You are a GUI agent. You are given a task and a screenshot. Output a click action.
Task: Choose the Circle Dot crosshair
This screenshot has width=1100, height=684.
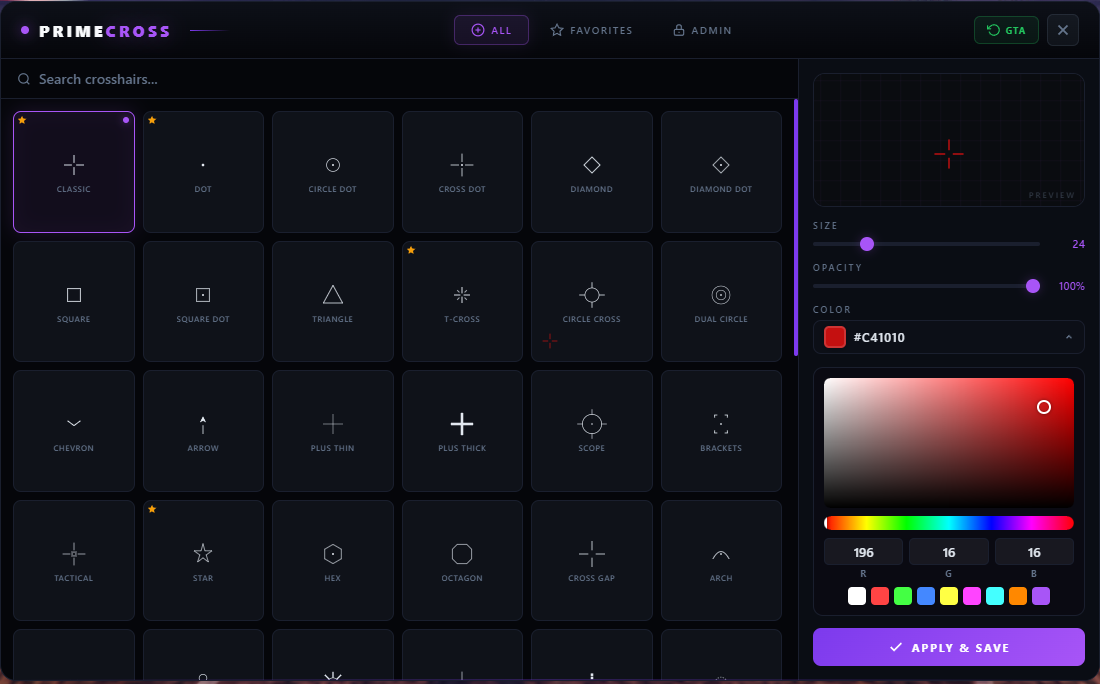(x=332, y=171)
